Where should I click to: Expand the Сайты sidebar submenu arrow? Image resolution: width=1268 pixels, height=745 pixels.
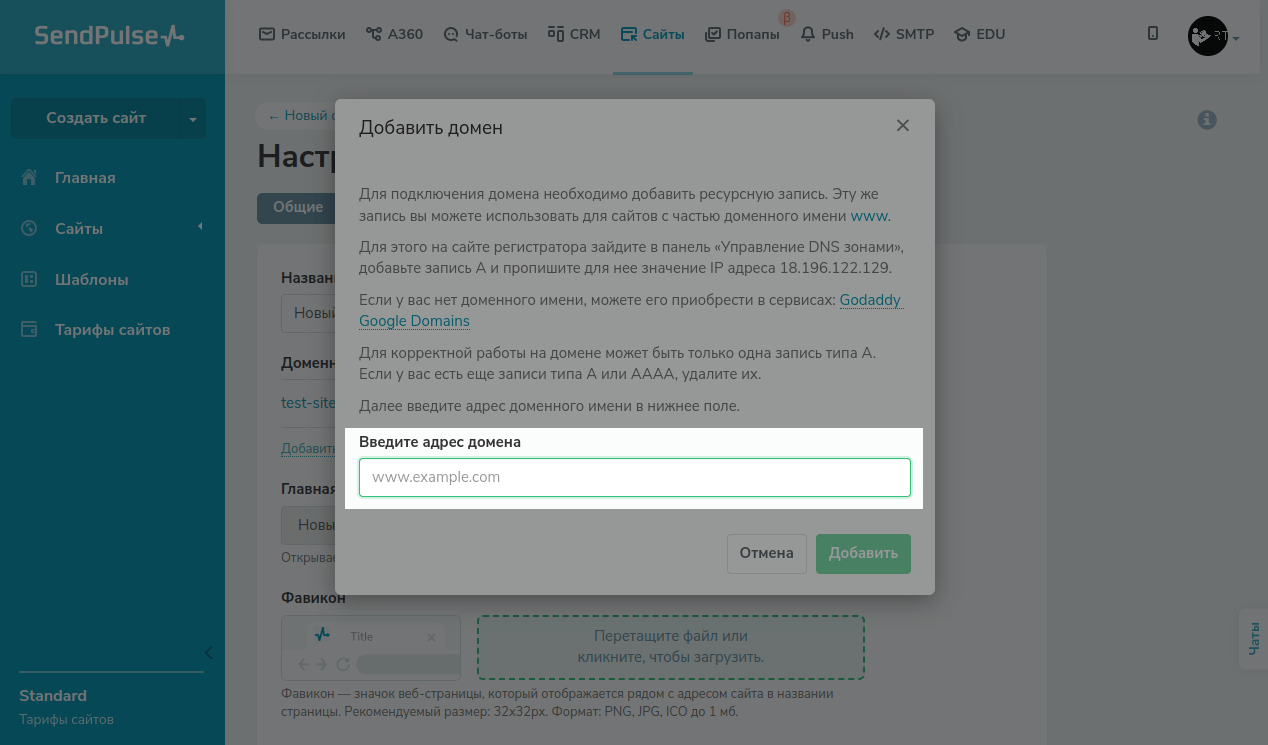tap(200, 227)
